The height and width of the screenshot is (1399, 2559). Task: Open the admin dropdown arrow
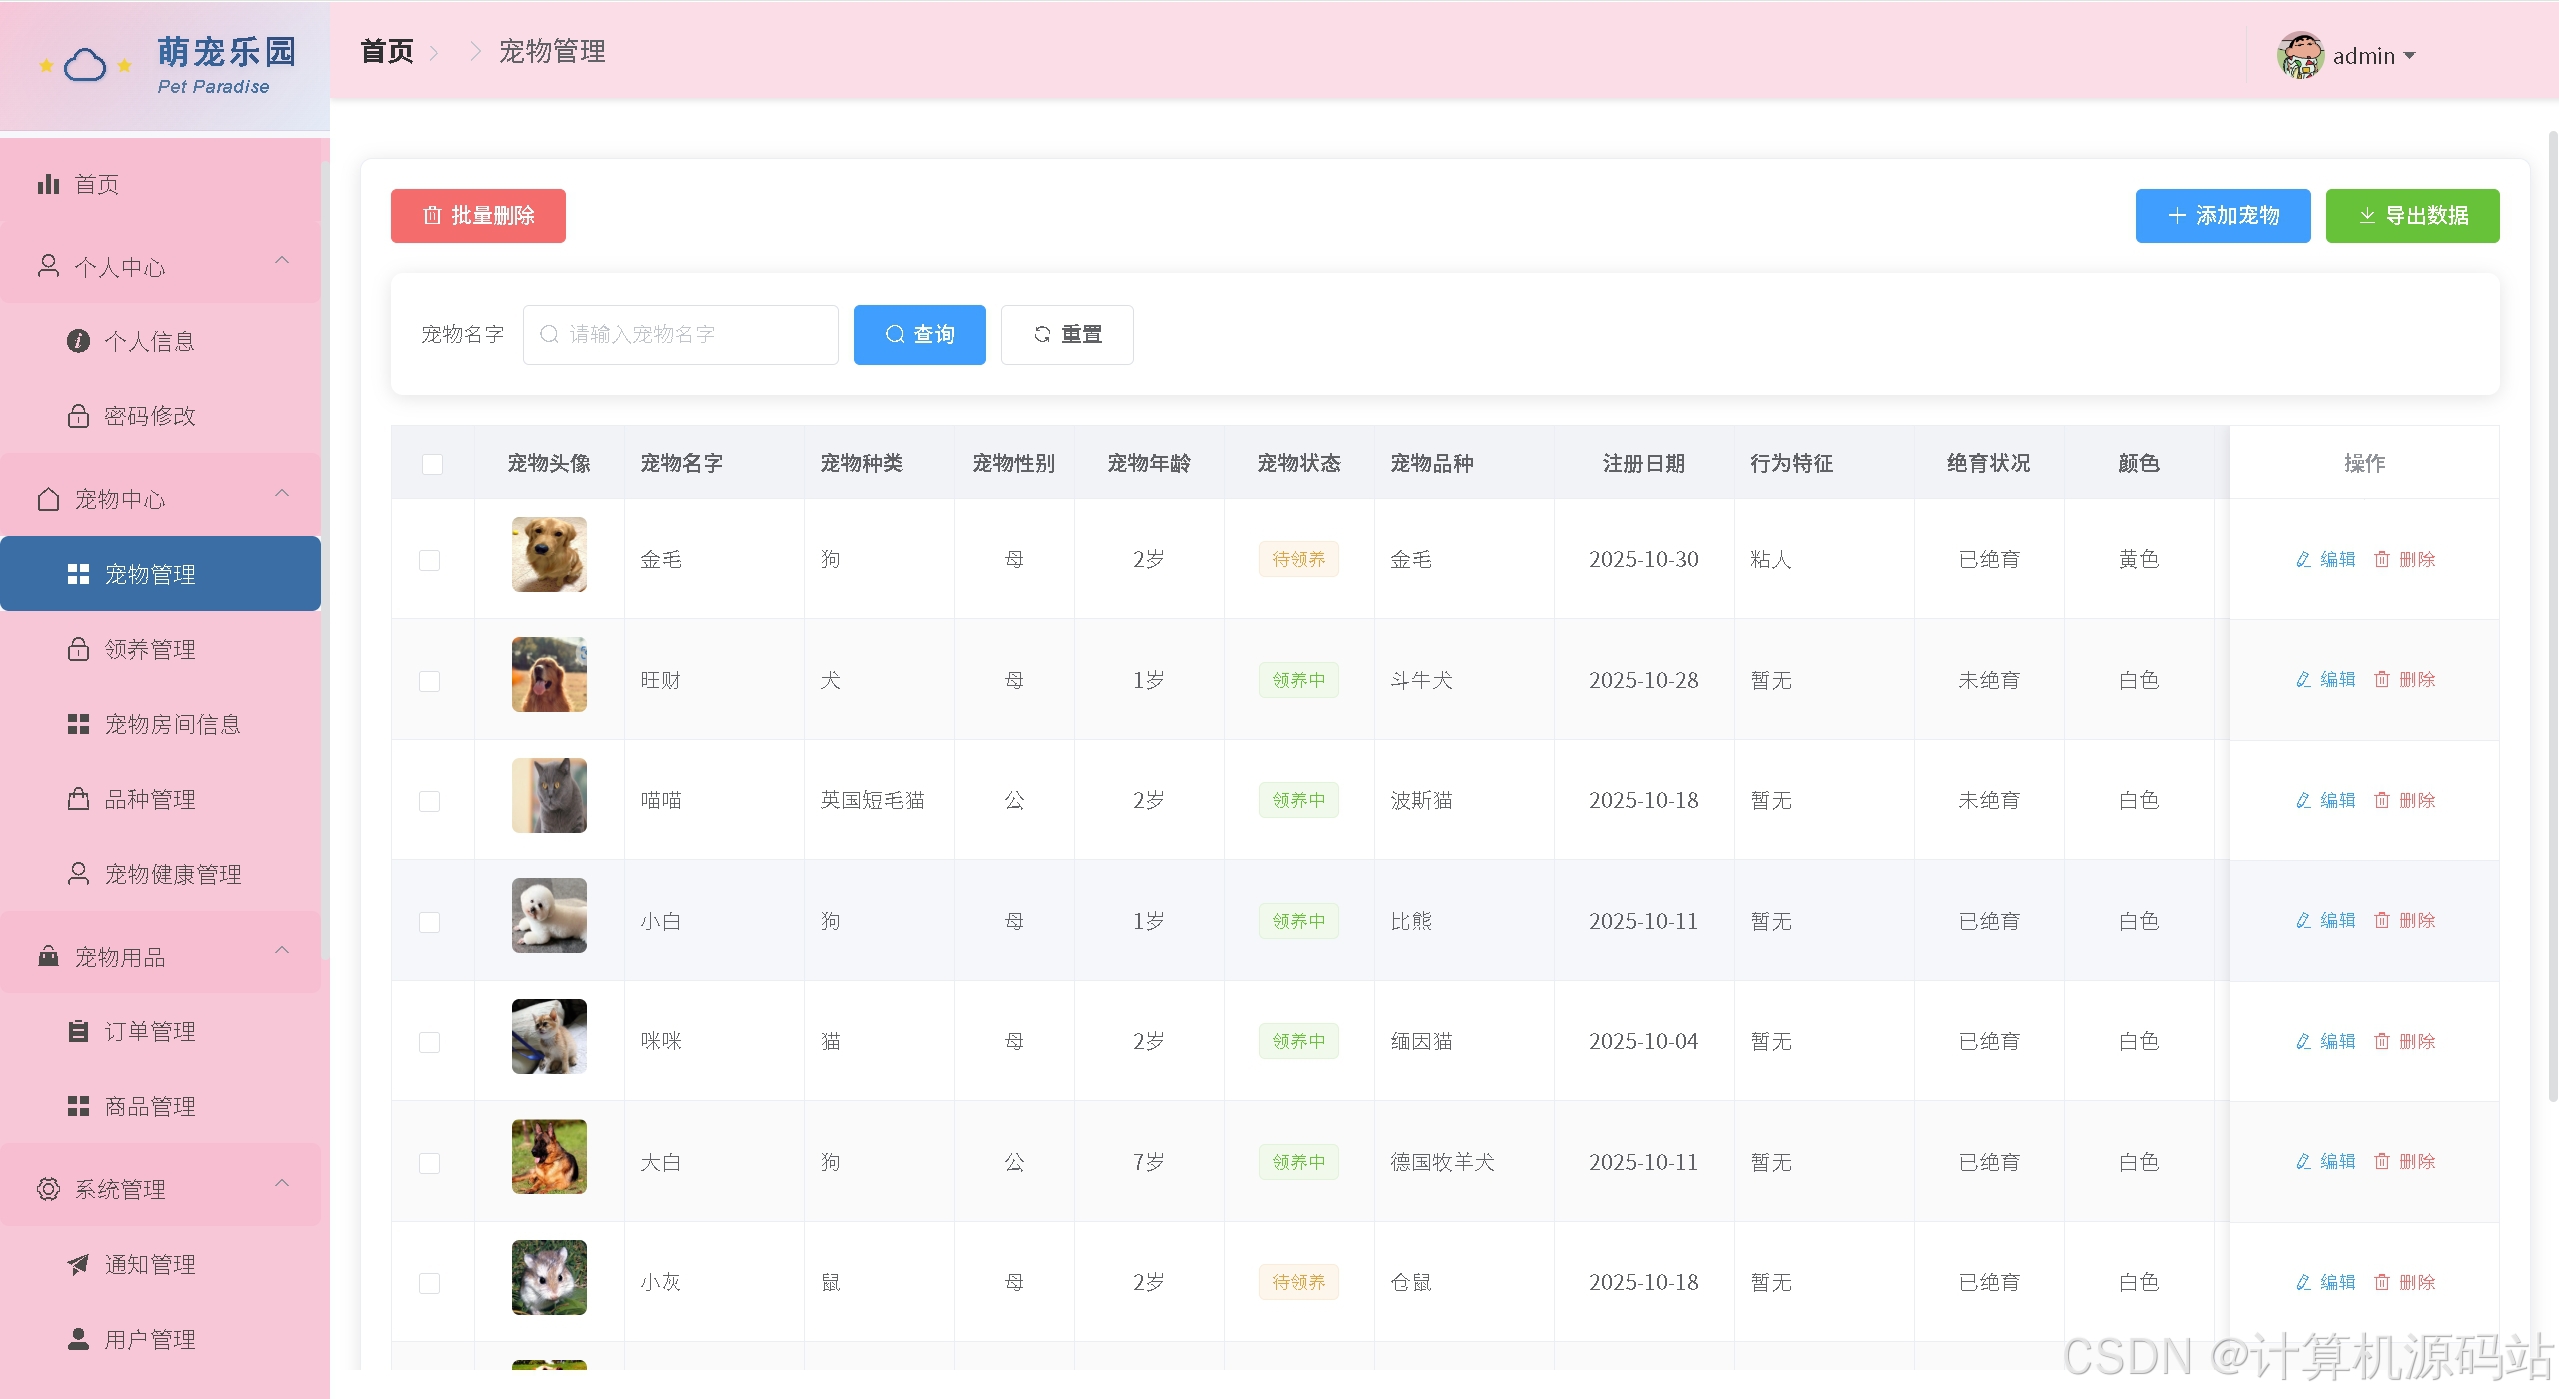(2409, 56)
